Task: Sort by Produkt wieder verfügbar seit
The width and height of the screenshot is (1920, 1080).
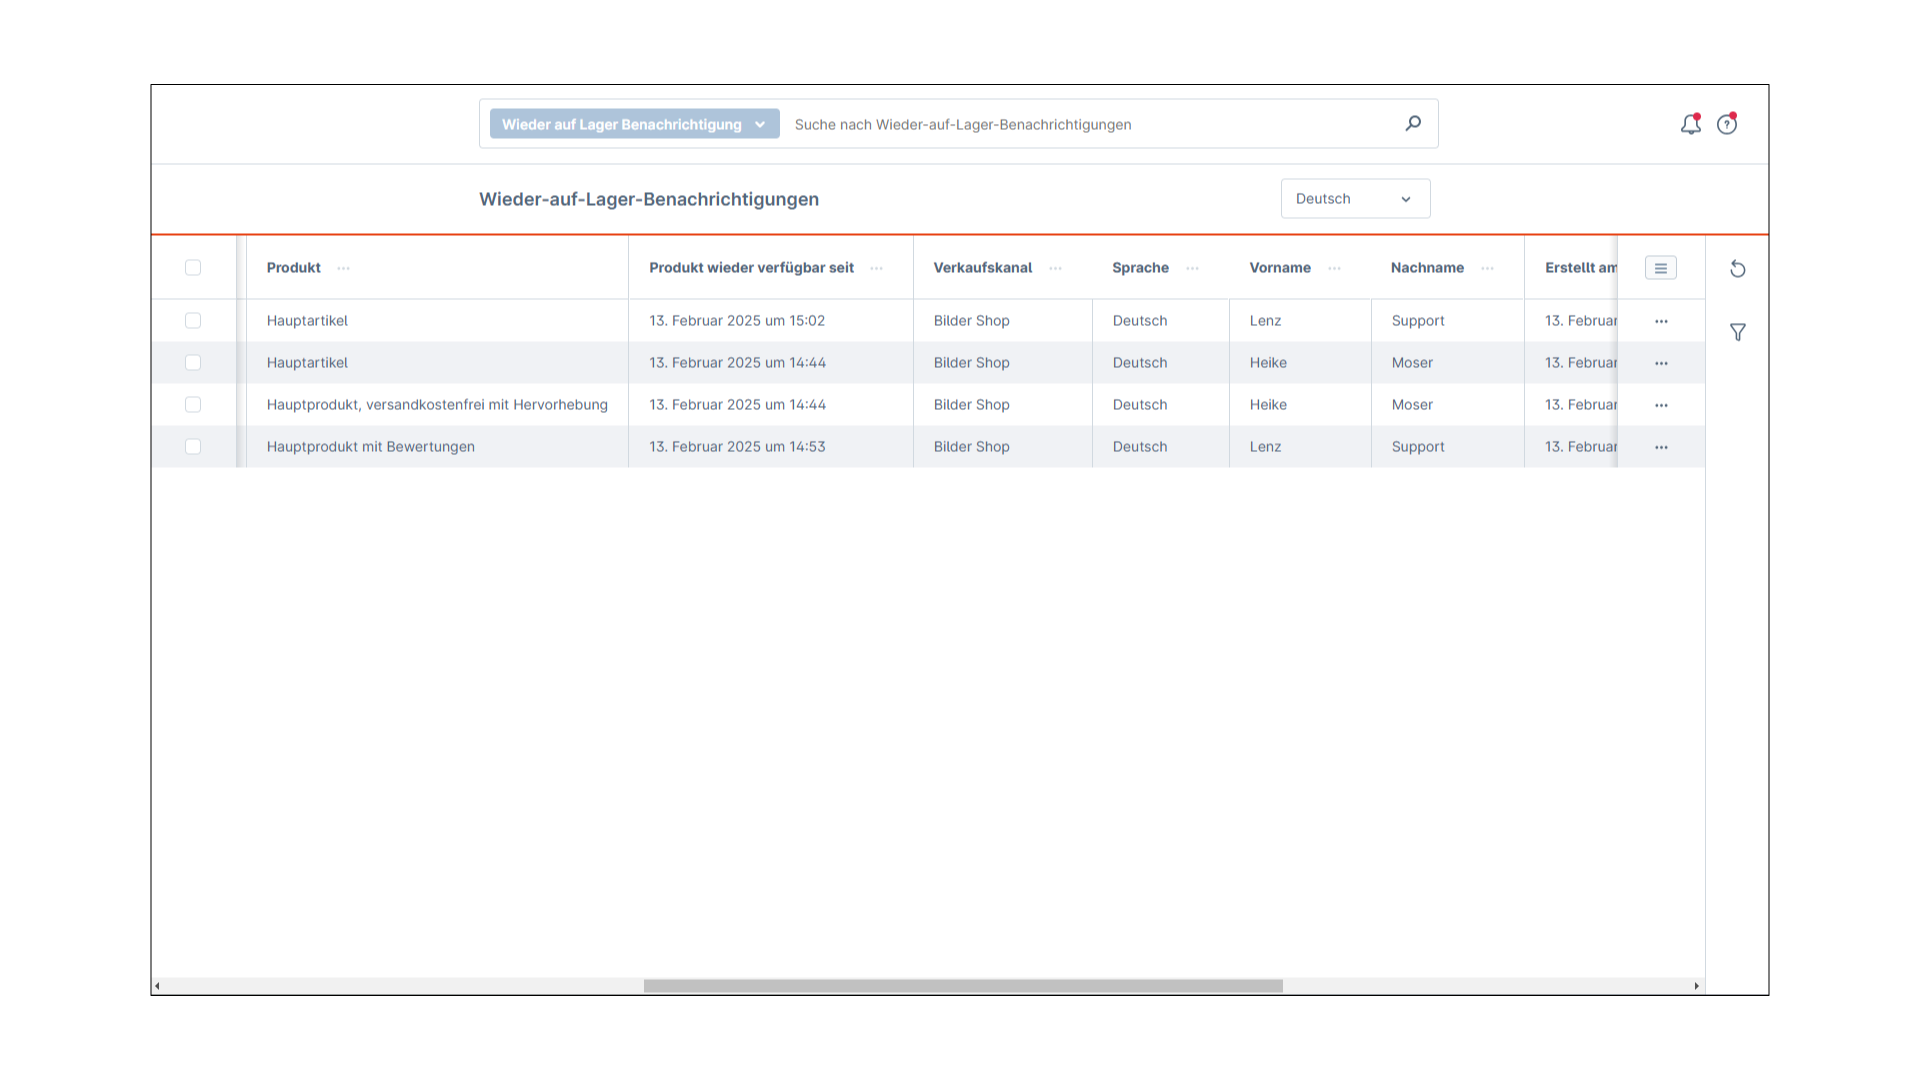Action: point(751,267)
